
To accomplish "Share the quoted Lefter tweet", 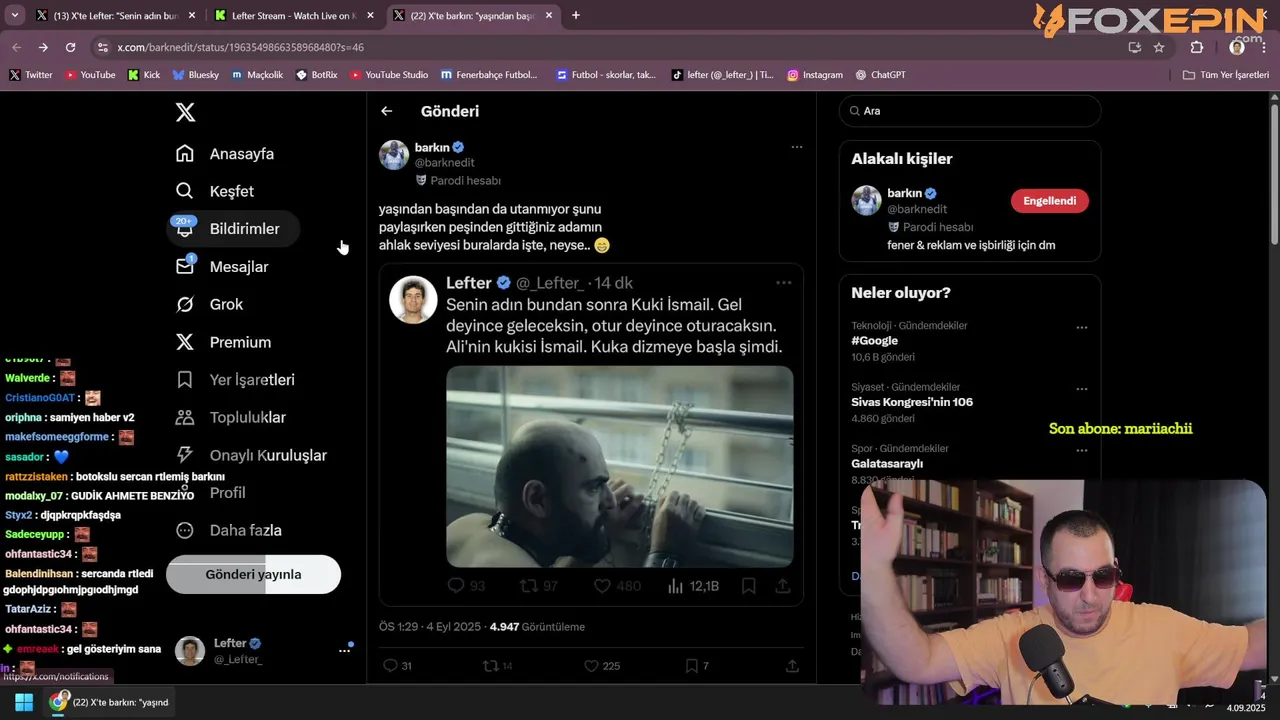I will pos(783,586).
